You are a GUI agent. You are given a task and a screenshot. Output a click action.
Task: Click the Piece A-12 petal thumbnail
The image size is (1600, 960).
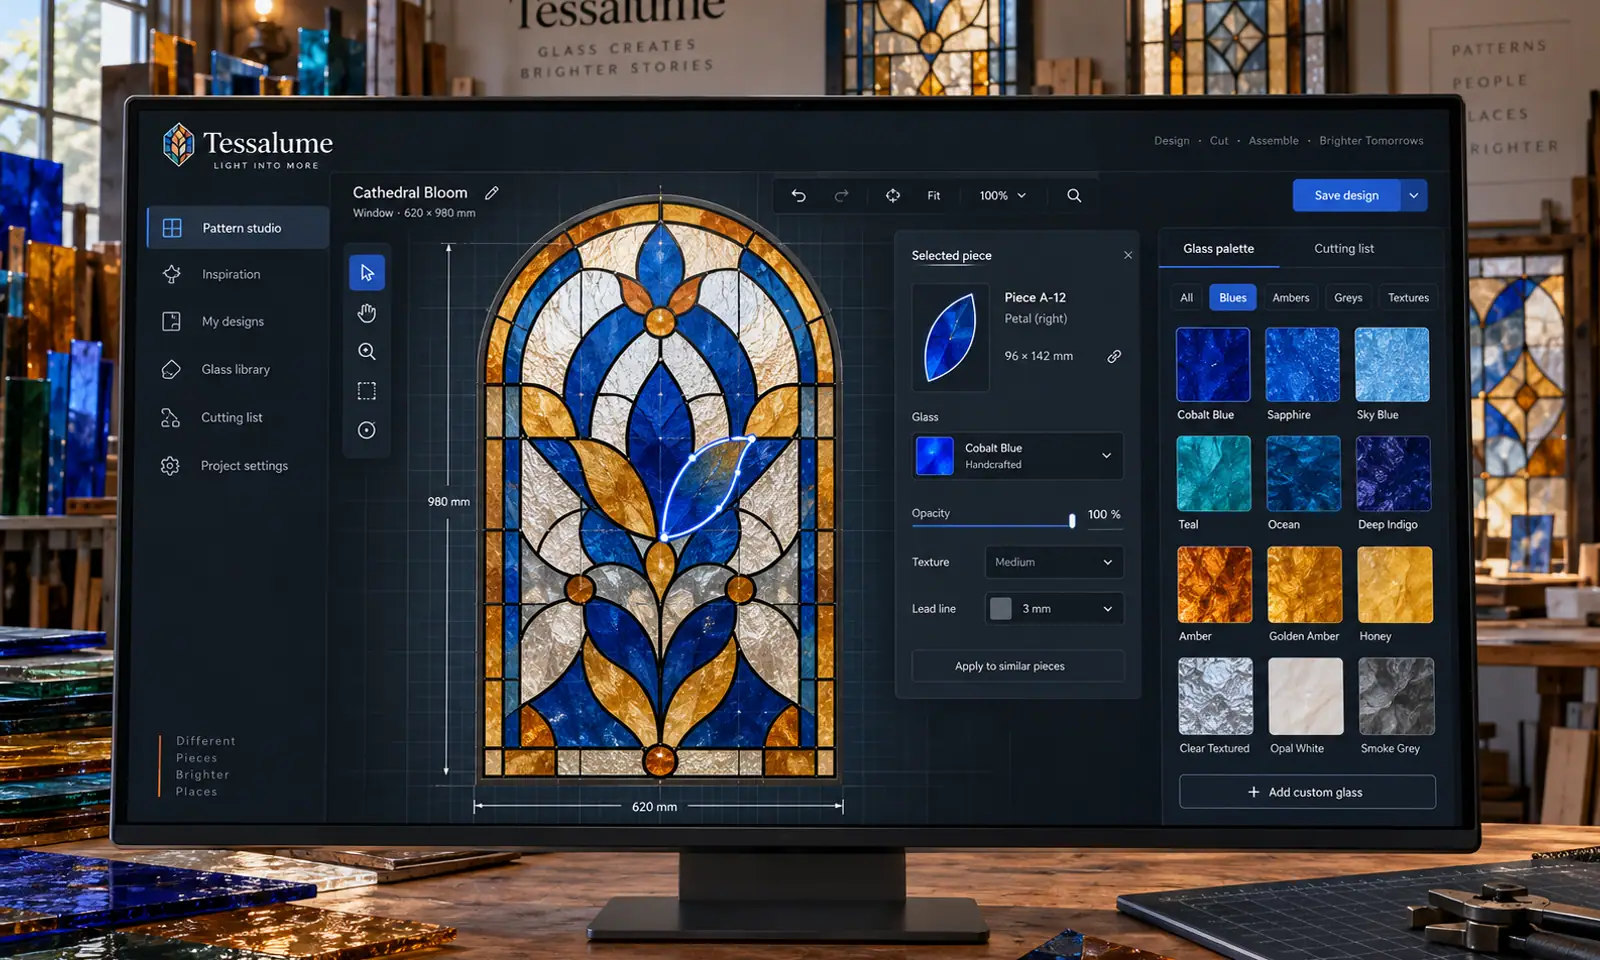950,338
